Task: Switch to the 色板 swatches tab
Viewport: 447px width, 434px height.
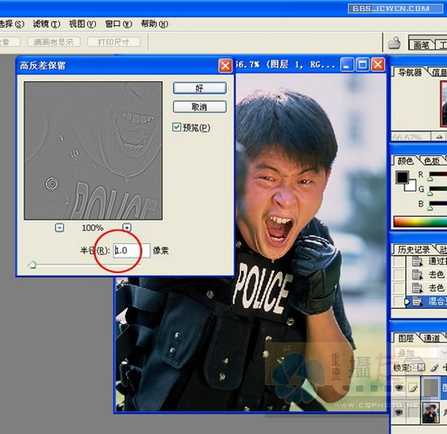Action: tap(432, 161)
